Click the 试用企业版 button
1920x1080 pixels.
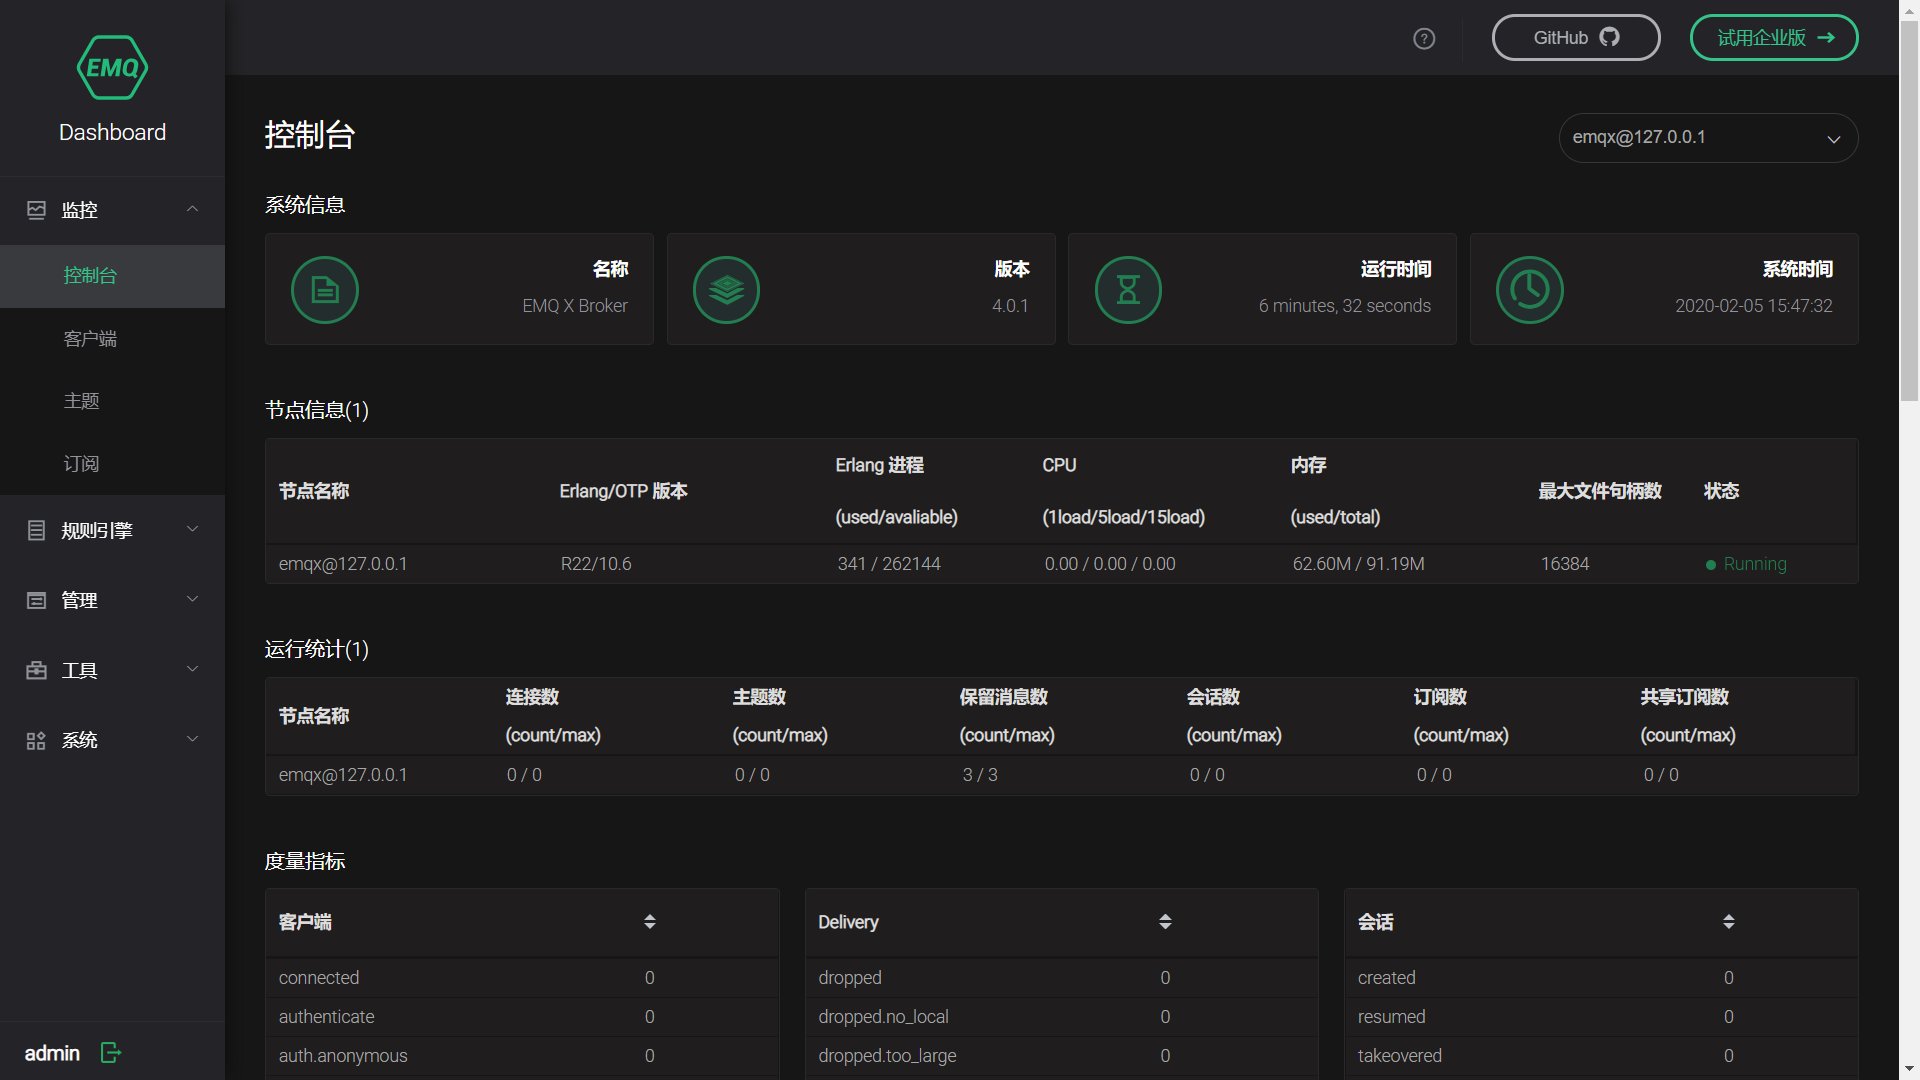coord(1773,38)
